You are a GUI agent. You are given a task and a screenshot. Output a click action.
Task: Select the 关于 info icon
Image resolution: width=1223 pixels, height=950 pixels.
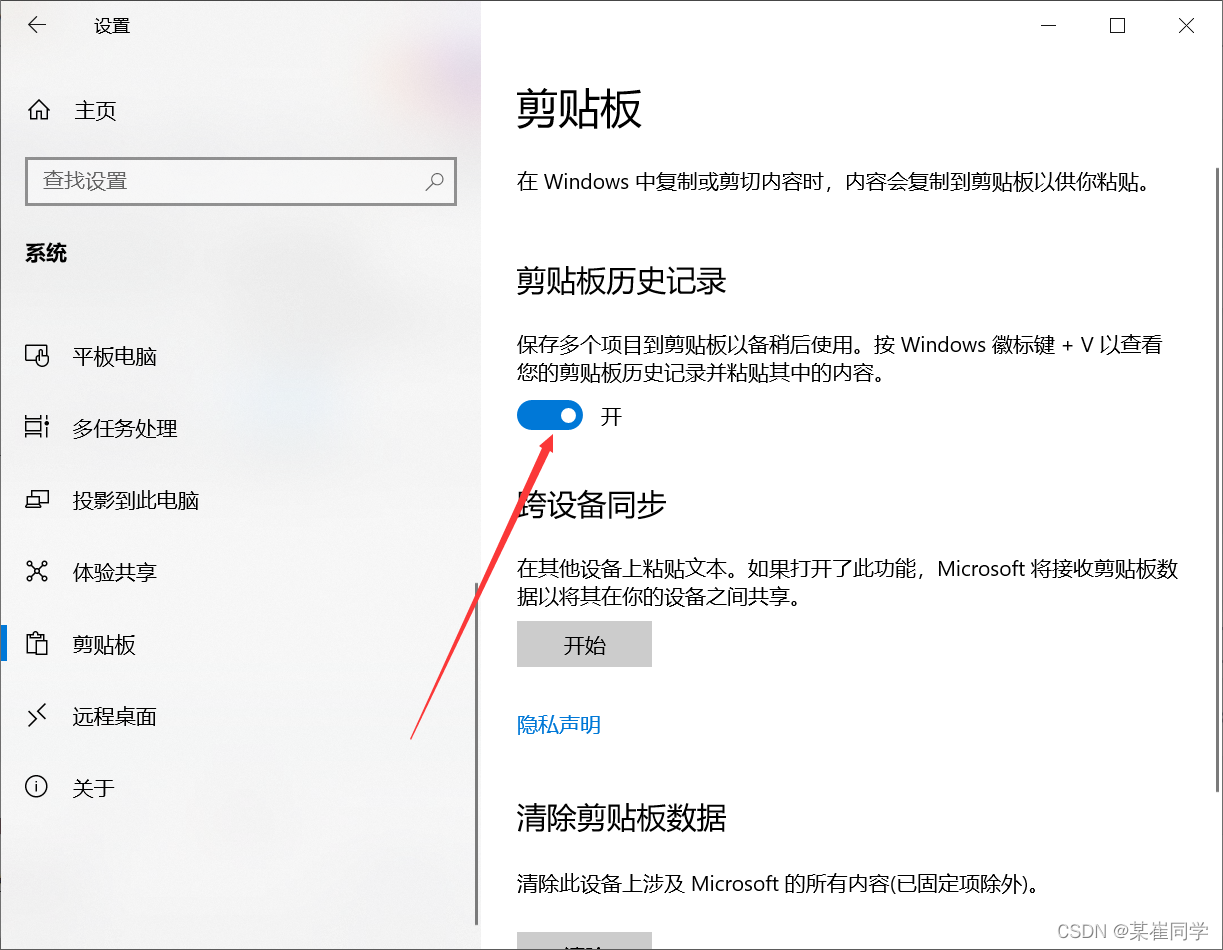37,787
